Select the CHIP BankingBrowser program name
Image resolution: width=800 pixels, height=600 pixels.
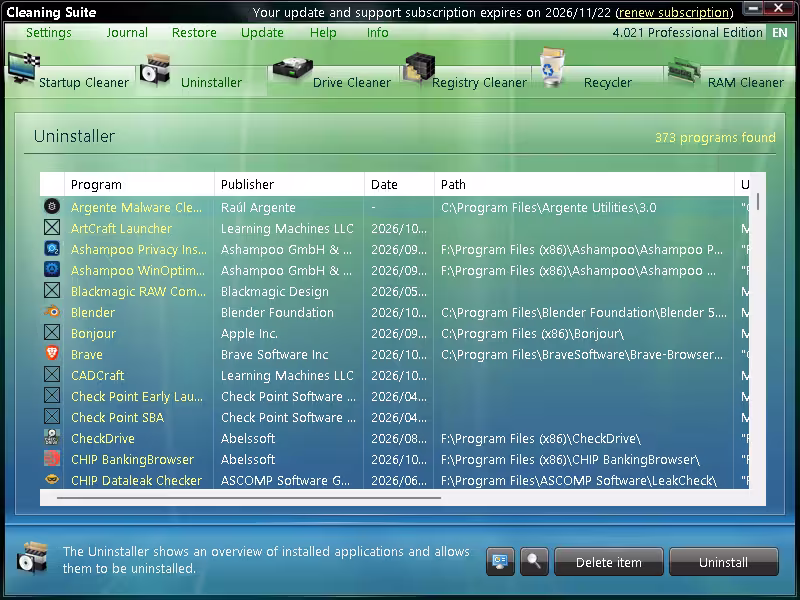pos(132,460)
